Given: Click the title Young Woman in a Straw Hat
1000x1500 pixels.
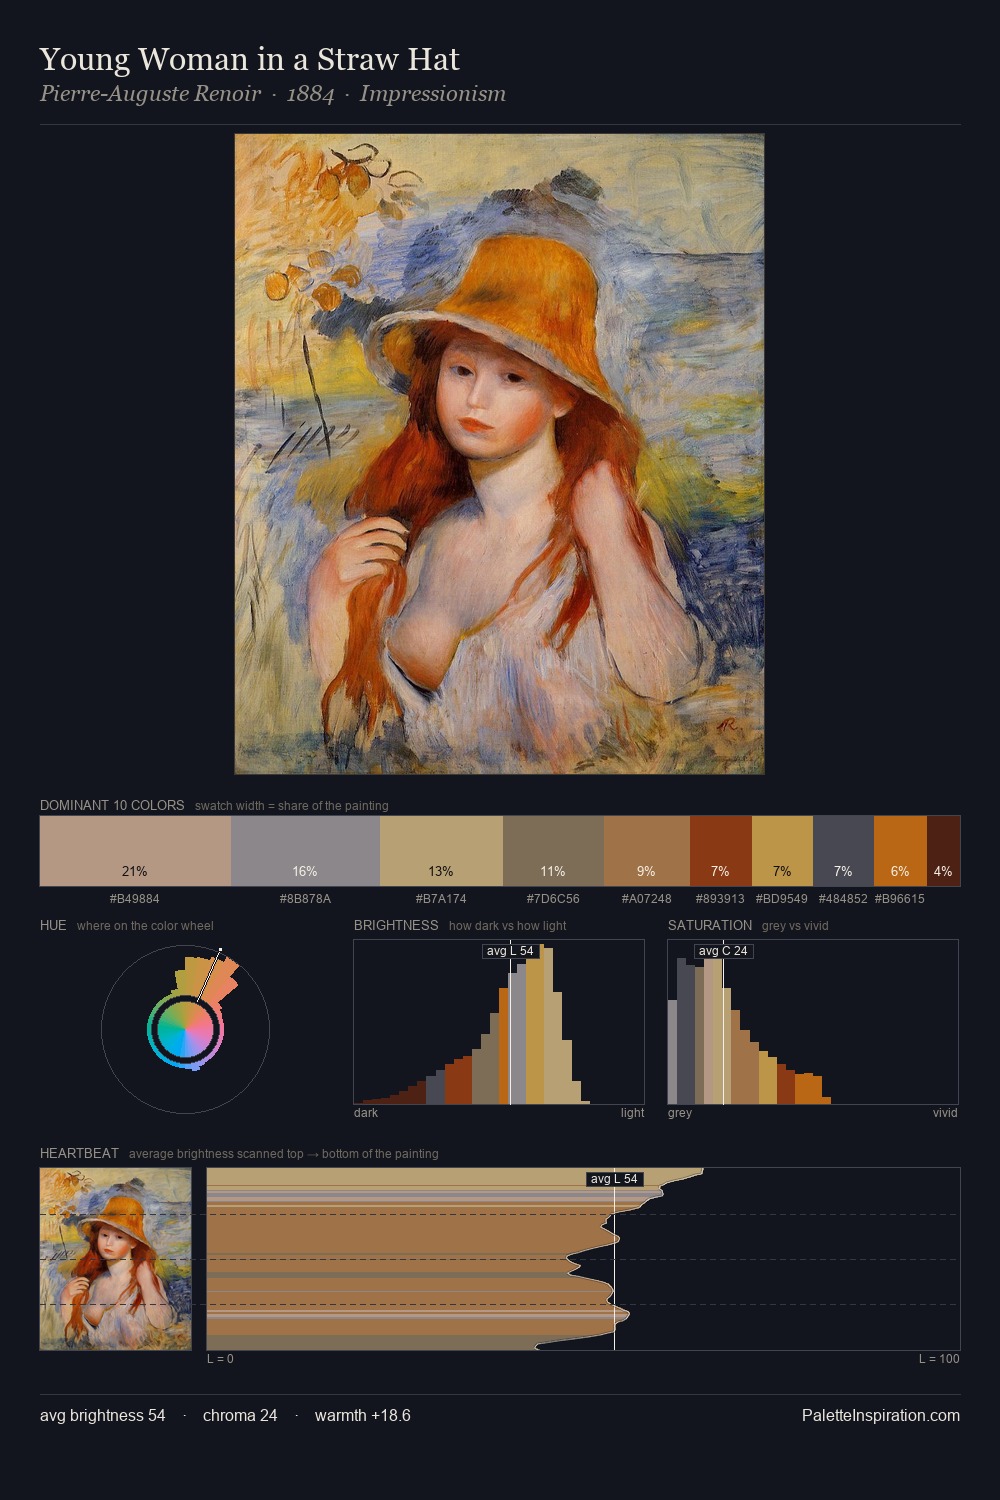Looking at the screenshot, I should (x=249, y=59).
